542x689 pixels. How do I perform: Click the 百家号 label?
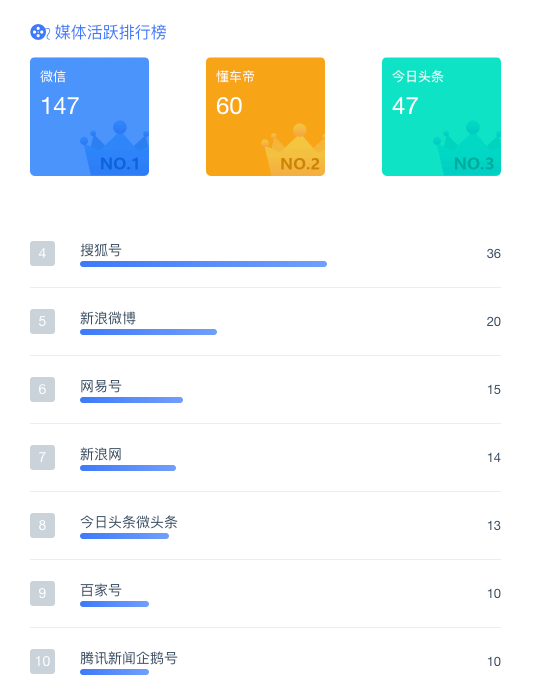click(x=101, y=590)
